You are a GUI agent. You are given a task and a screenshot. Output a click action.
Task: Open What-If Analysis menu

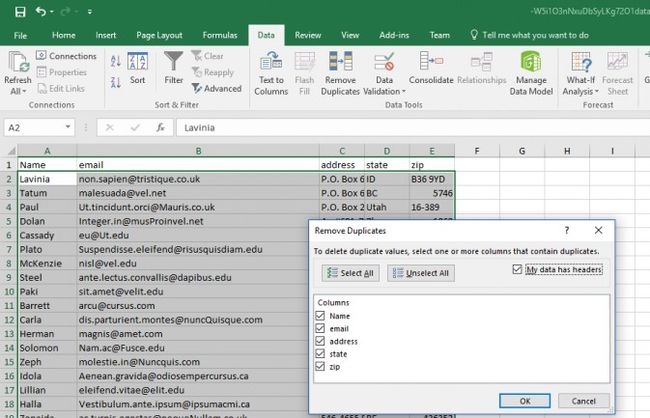(580, 73)
